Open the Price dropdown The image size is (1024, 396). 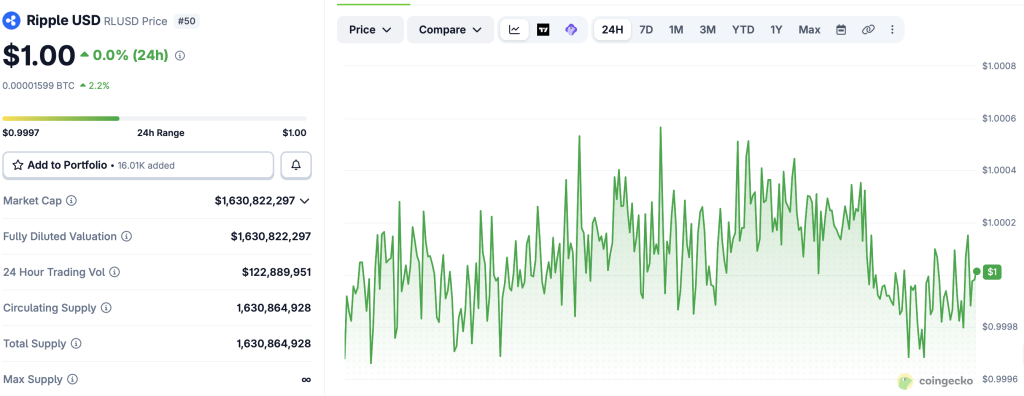[x=370, y=29]
